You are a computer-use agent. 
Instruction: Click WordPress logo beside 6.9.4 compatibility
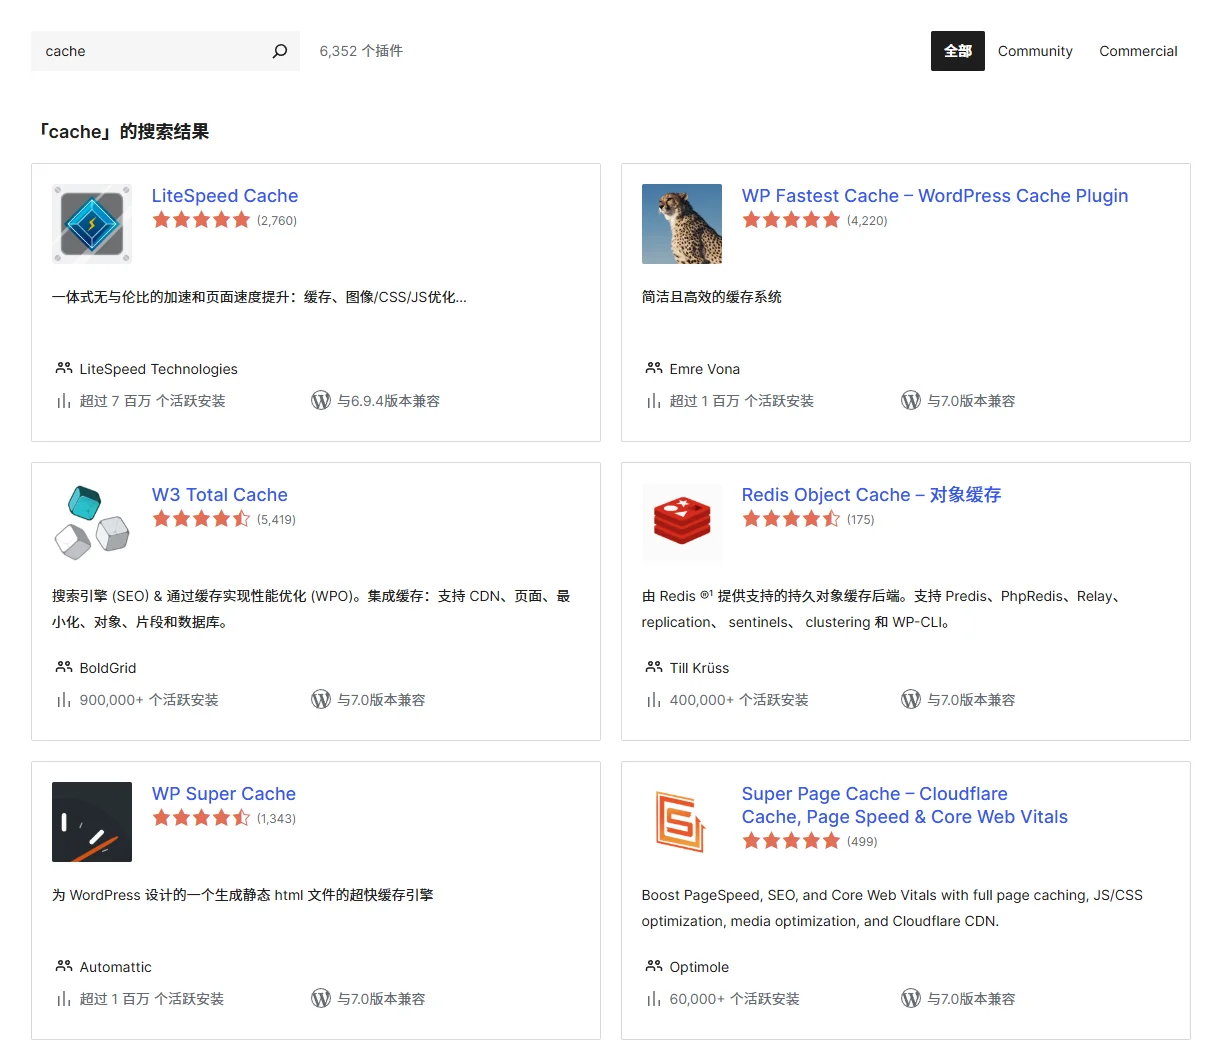pyautogui.click(x=321, y=401)
